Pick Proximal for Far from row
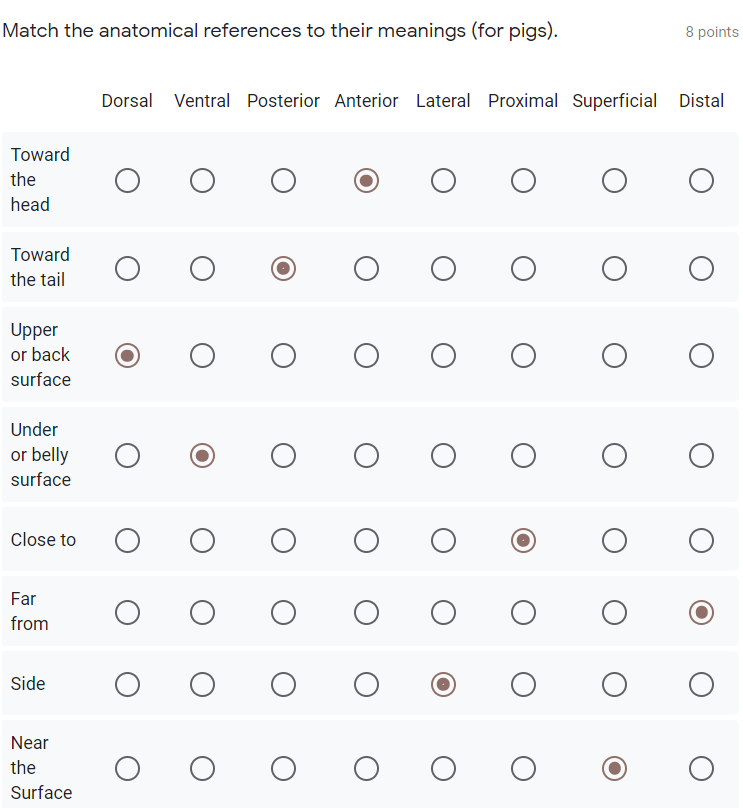Viewport: 743px width, 808px height. [523, 612]
